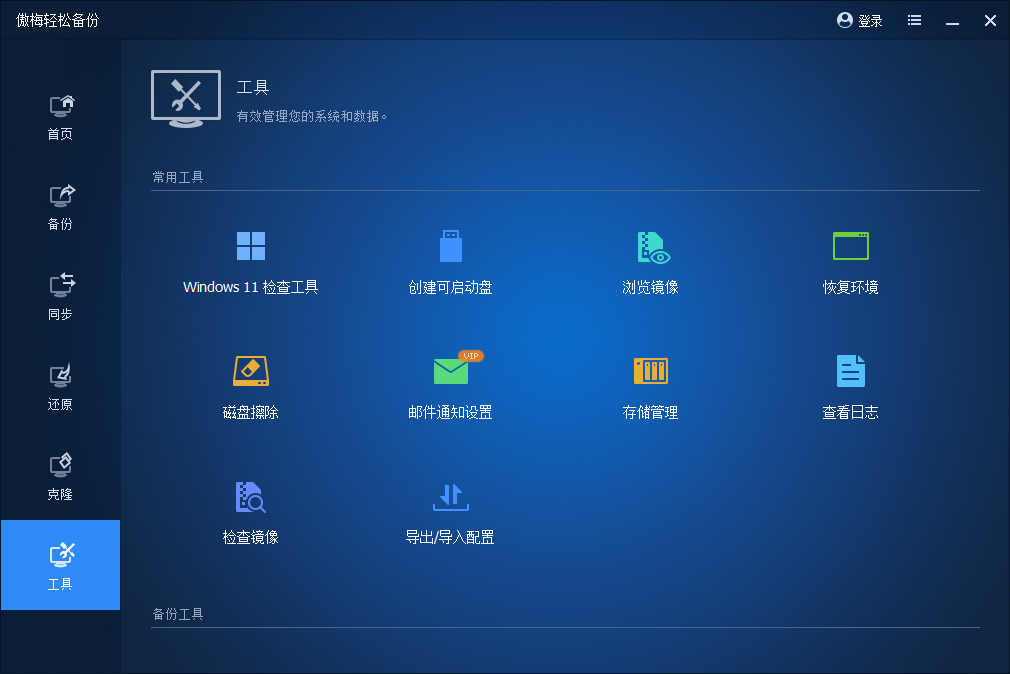Switch to the 备份 page
The height and width of the screenshot is (674, 1010).
click(59, 205)
